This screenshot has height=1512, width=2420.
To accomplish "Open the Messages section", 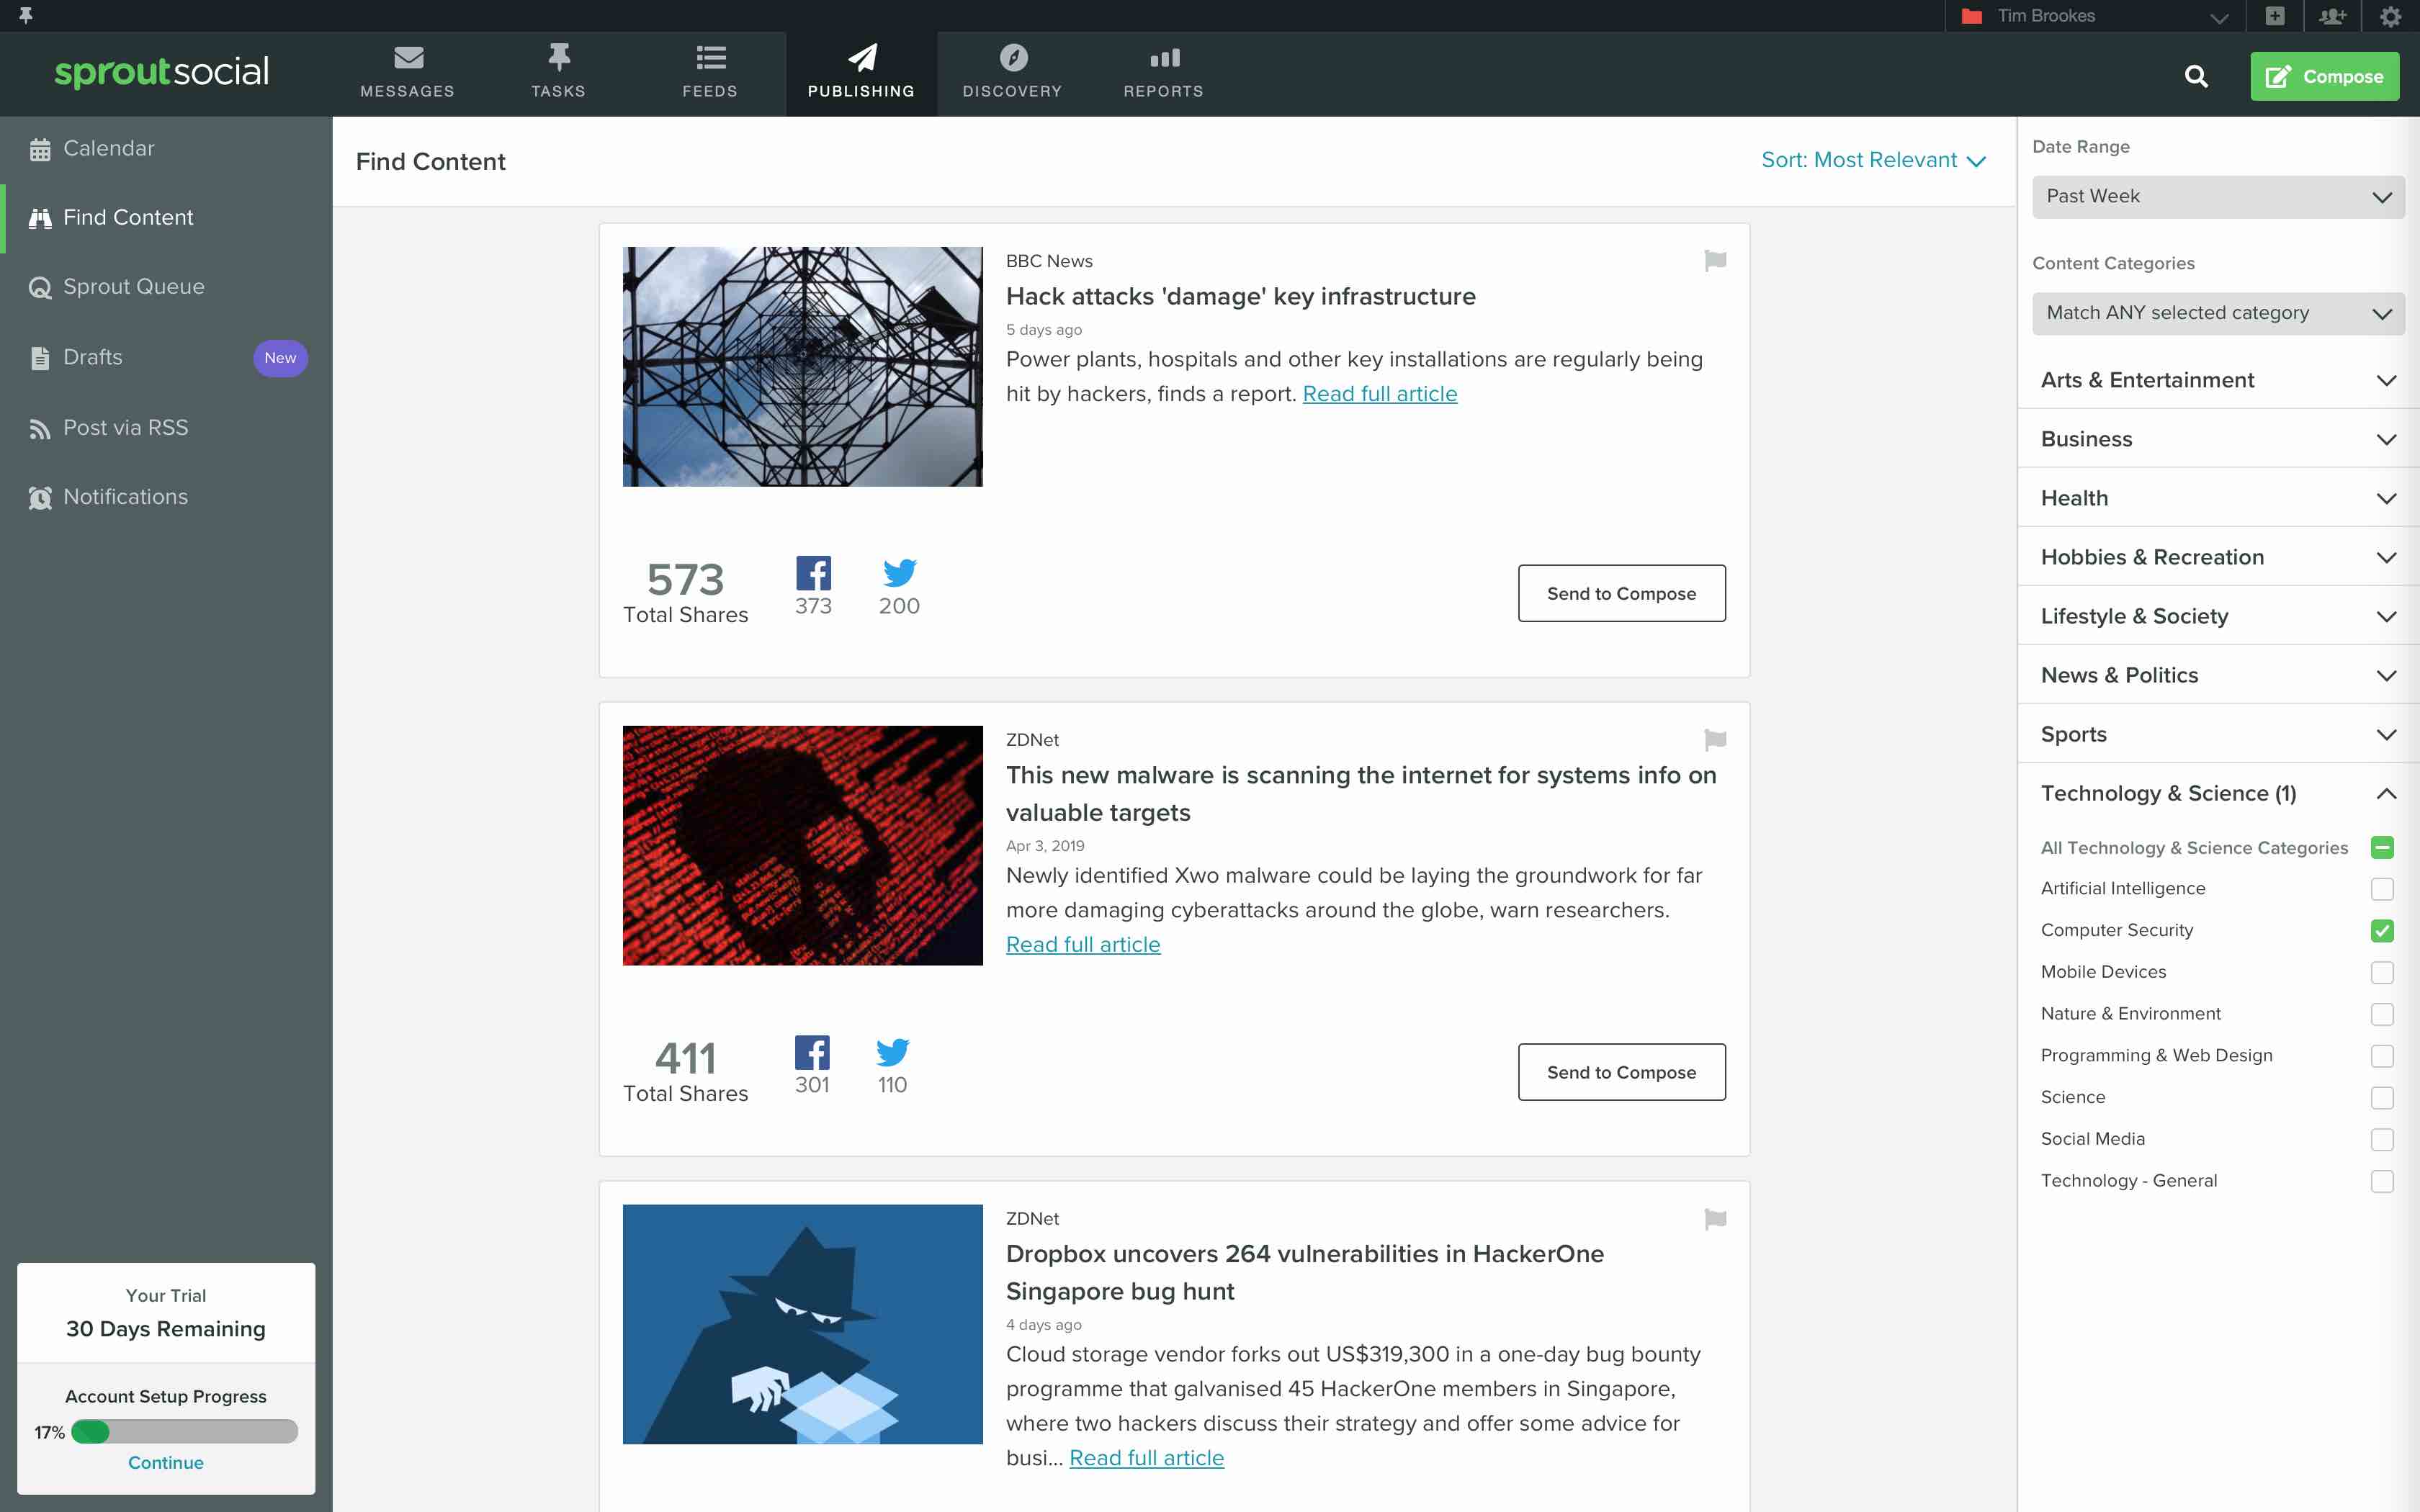I will pyautogui.click(x=406, y=71).
